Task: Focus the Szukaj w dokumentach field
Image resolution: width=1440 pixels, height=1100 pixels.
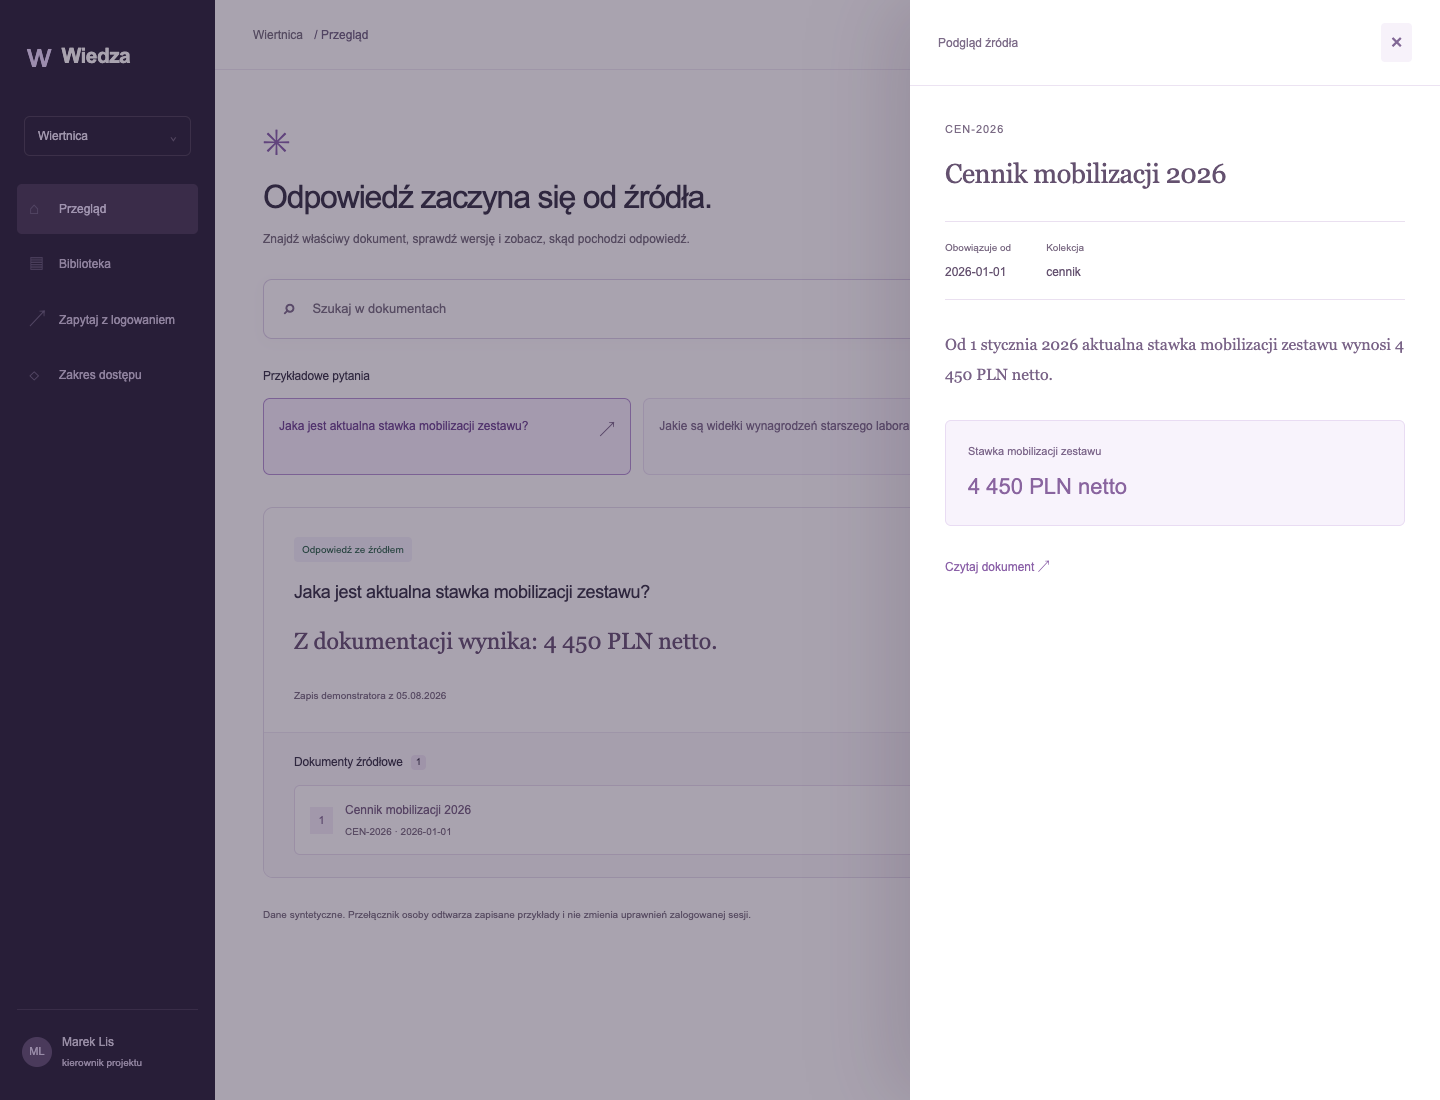Action: (587, 309)
